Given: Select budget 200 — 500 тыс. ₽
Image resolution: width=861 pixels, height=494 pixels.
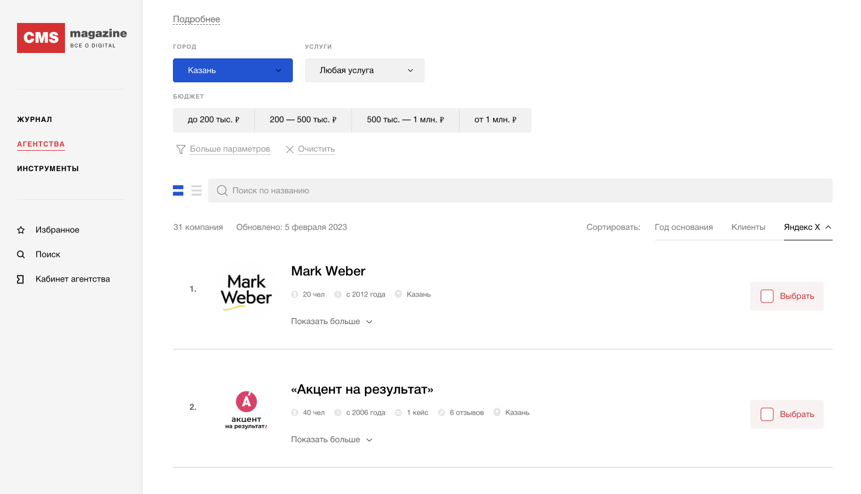Looking at the screenshot, I should pos(303,120).
